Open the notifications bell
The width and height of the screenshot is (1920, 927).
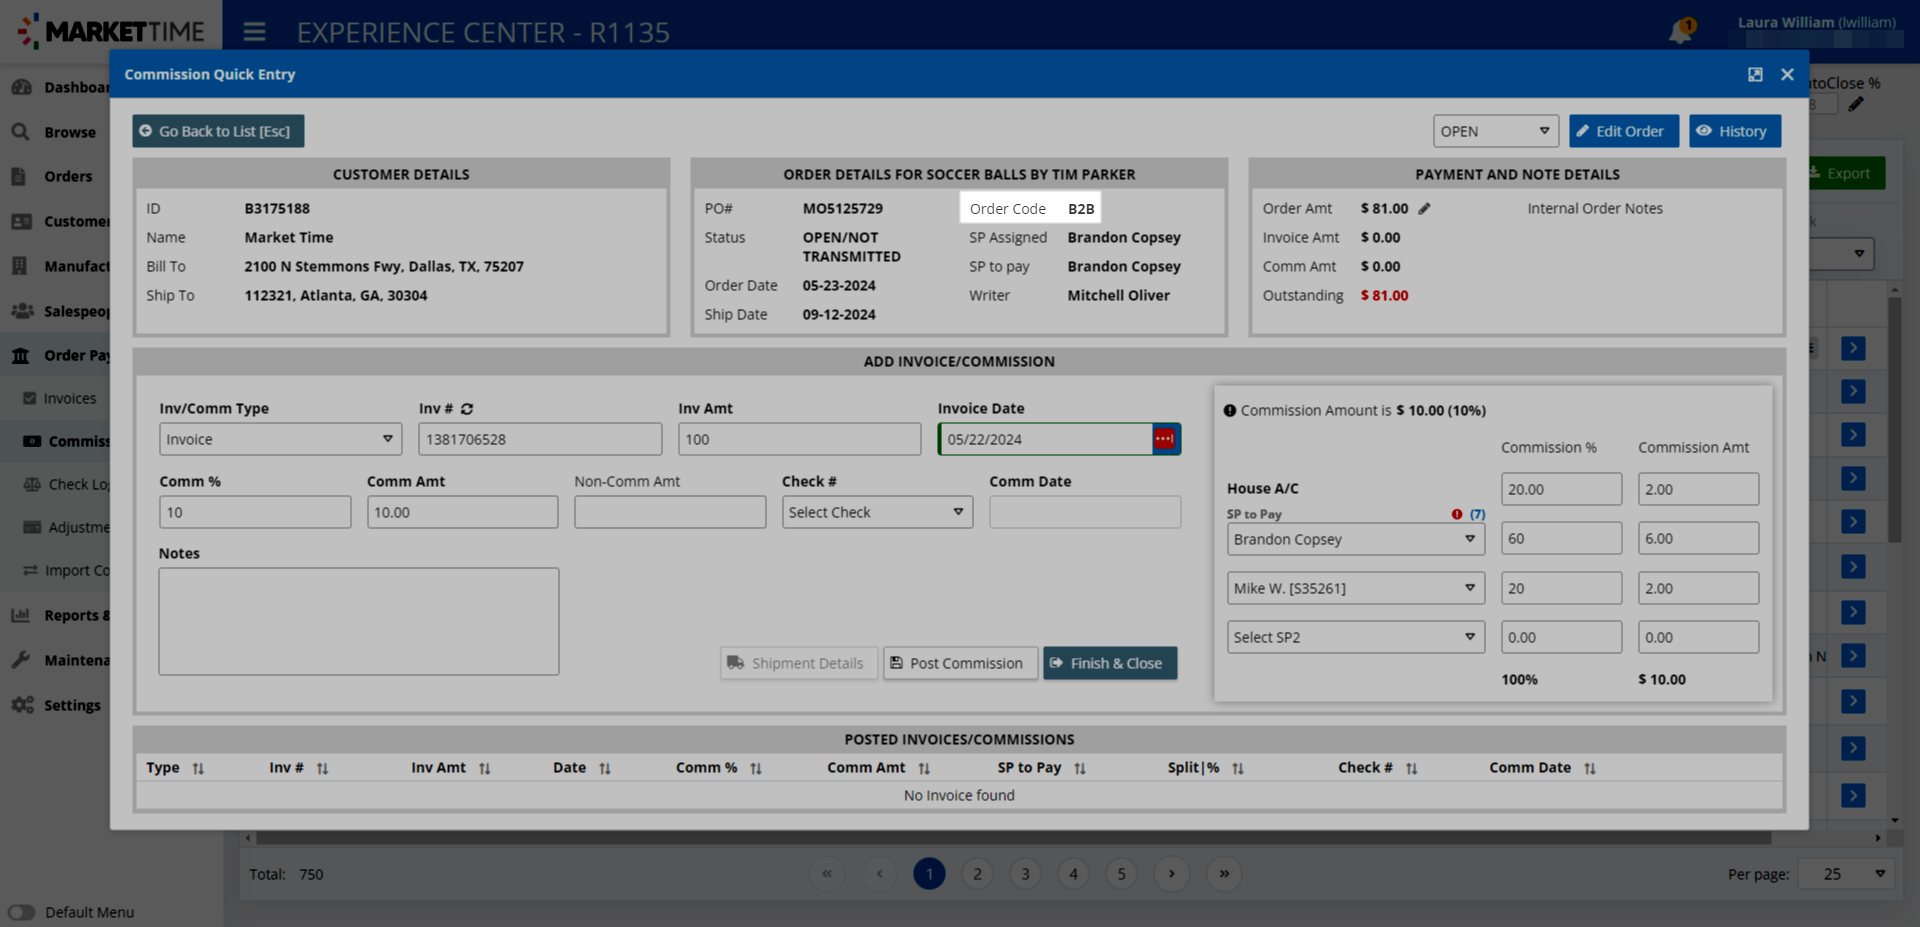click(1680, 31)
